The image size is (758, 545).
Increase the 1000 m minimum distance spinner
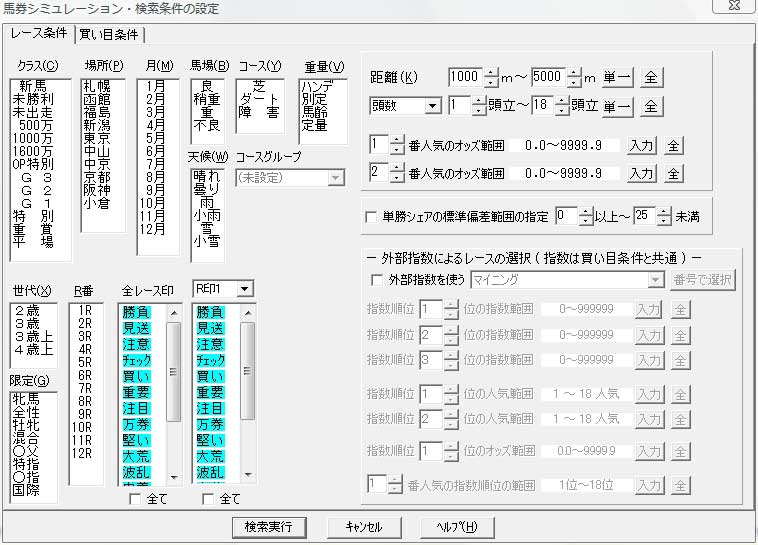490,72
